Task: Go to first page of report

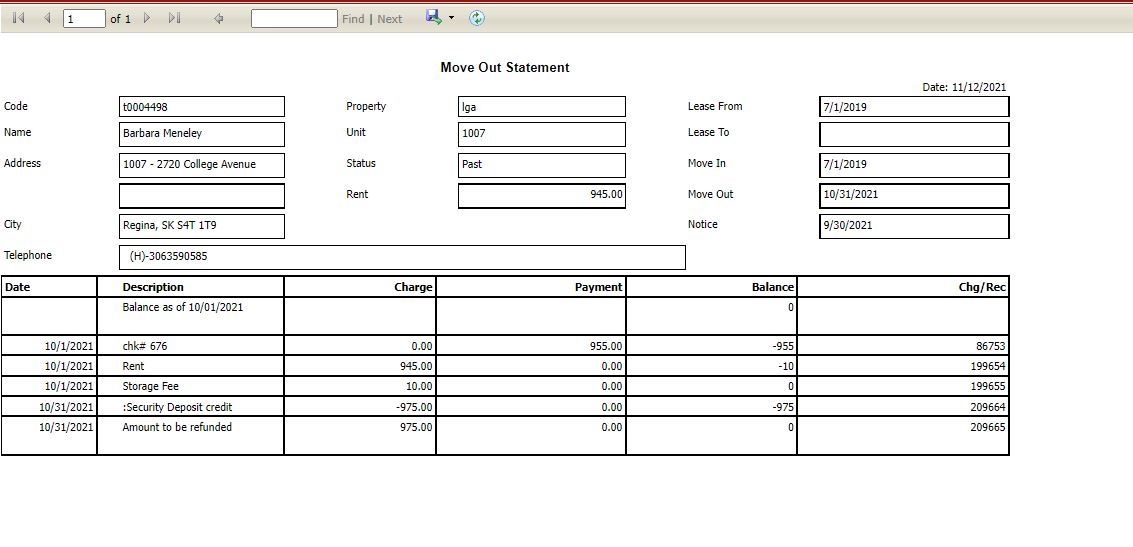Action: (x=19, y=18)
